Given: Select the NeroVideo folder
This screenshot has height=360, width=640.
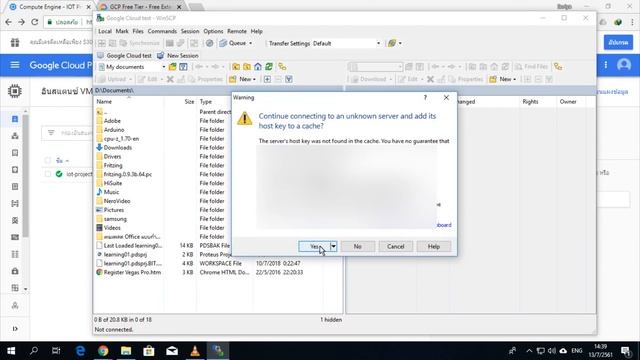Looking at the screenshot, I should click(117, 201).
